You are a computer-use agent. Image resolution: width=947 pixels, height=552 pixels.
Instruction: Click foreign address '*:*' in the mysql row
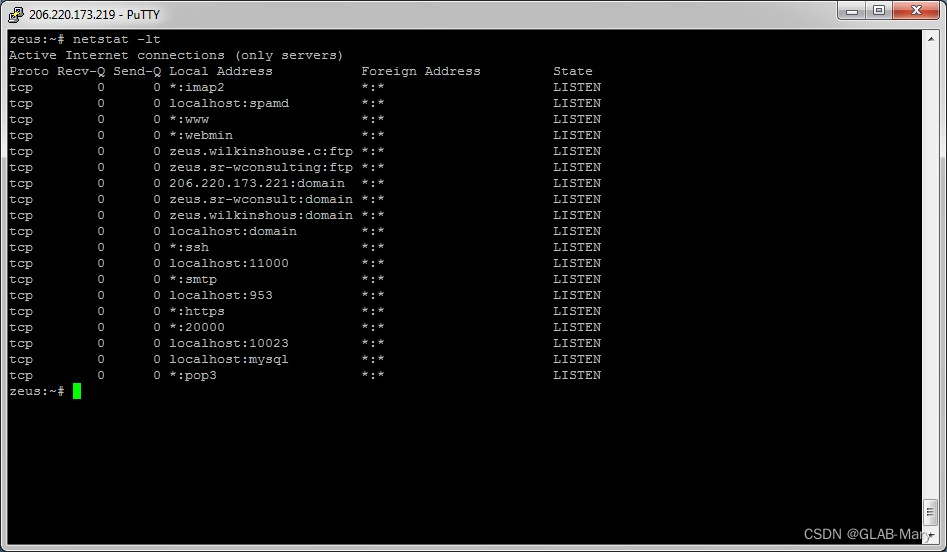click(373, 359)
